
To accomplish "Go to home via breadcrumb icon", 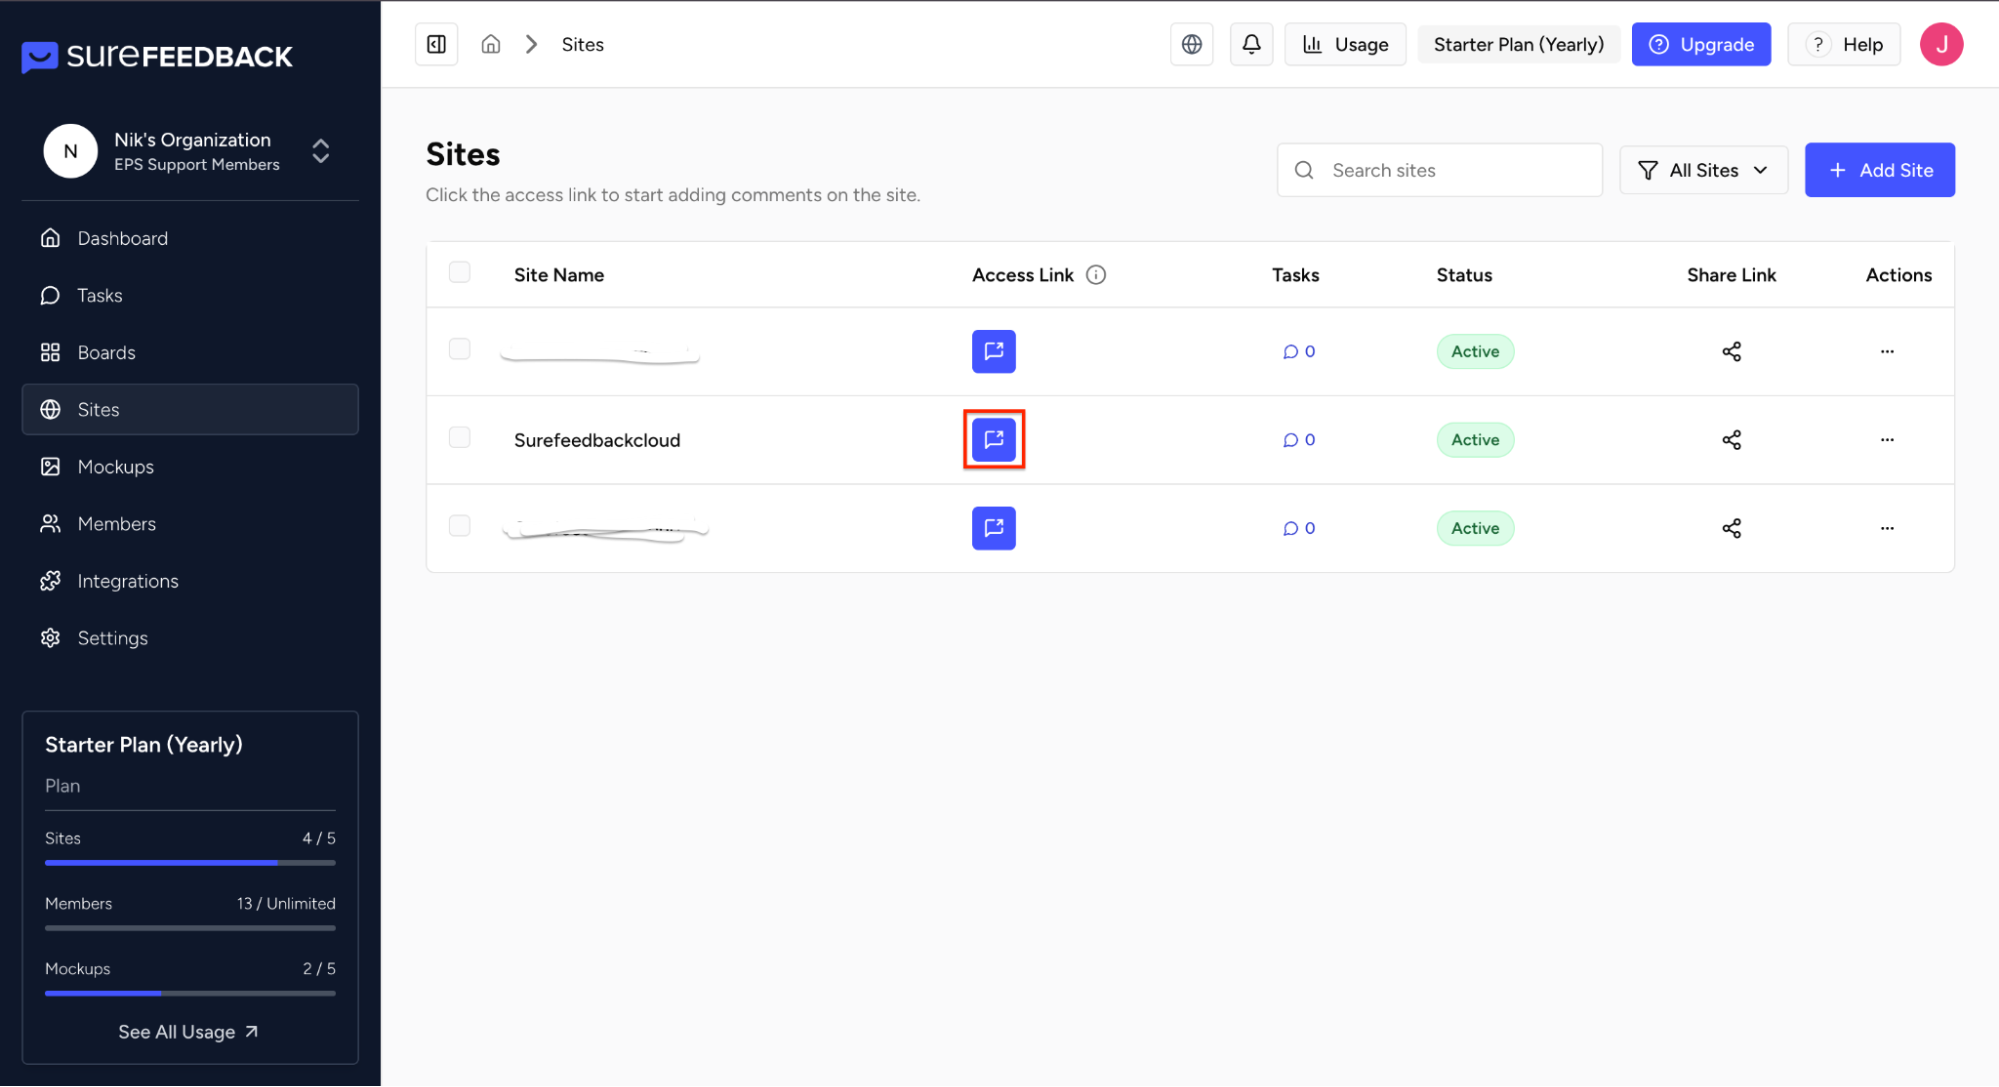I will (490, 44).
